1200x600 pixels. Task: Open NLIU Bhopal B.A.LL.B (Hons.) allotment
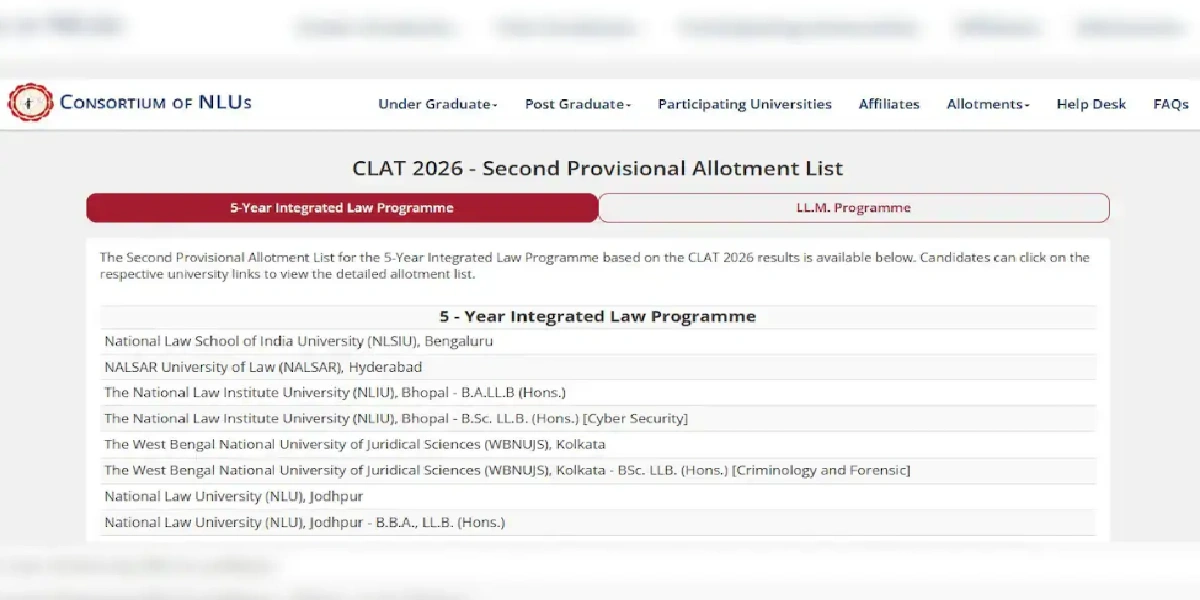tap(335, 392)
